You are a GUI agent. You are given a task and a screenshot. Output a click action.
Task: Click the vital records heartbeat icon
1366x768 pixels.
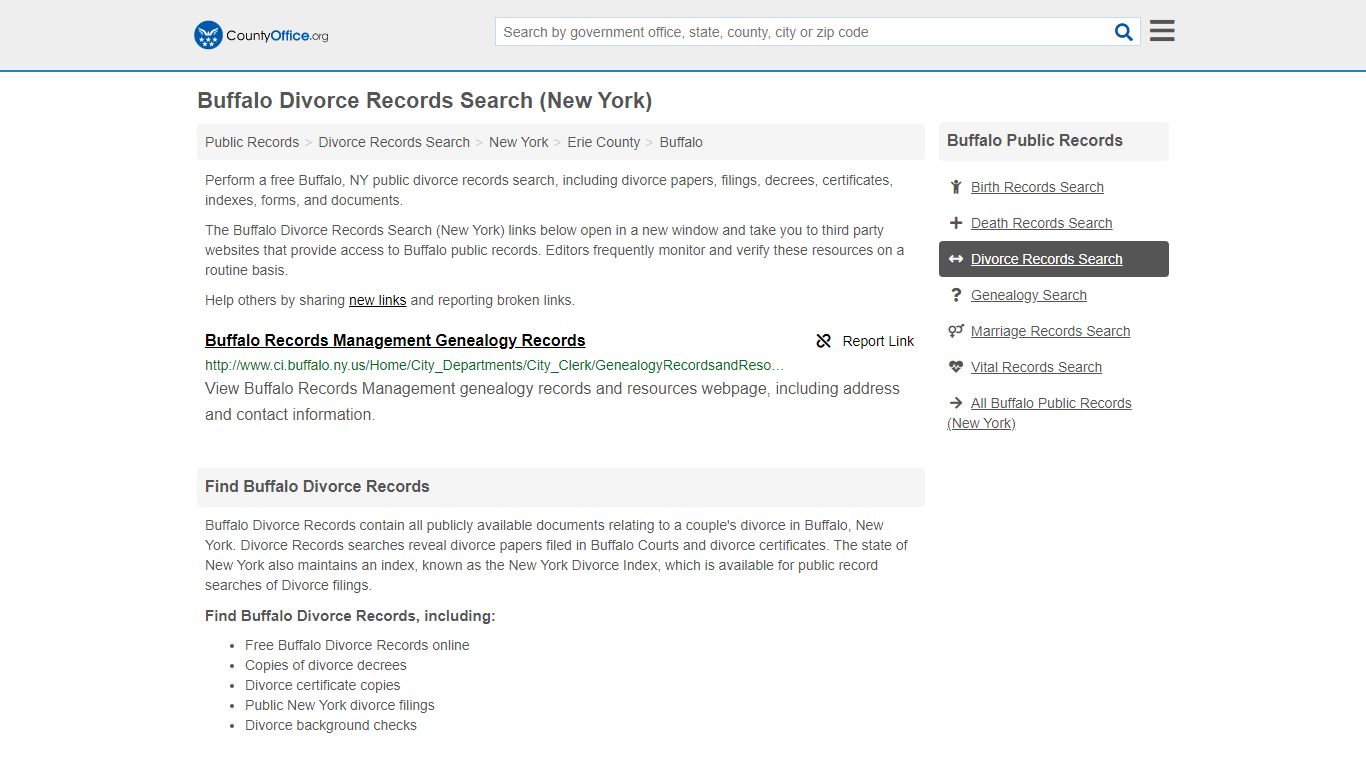pos(956,367)
